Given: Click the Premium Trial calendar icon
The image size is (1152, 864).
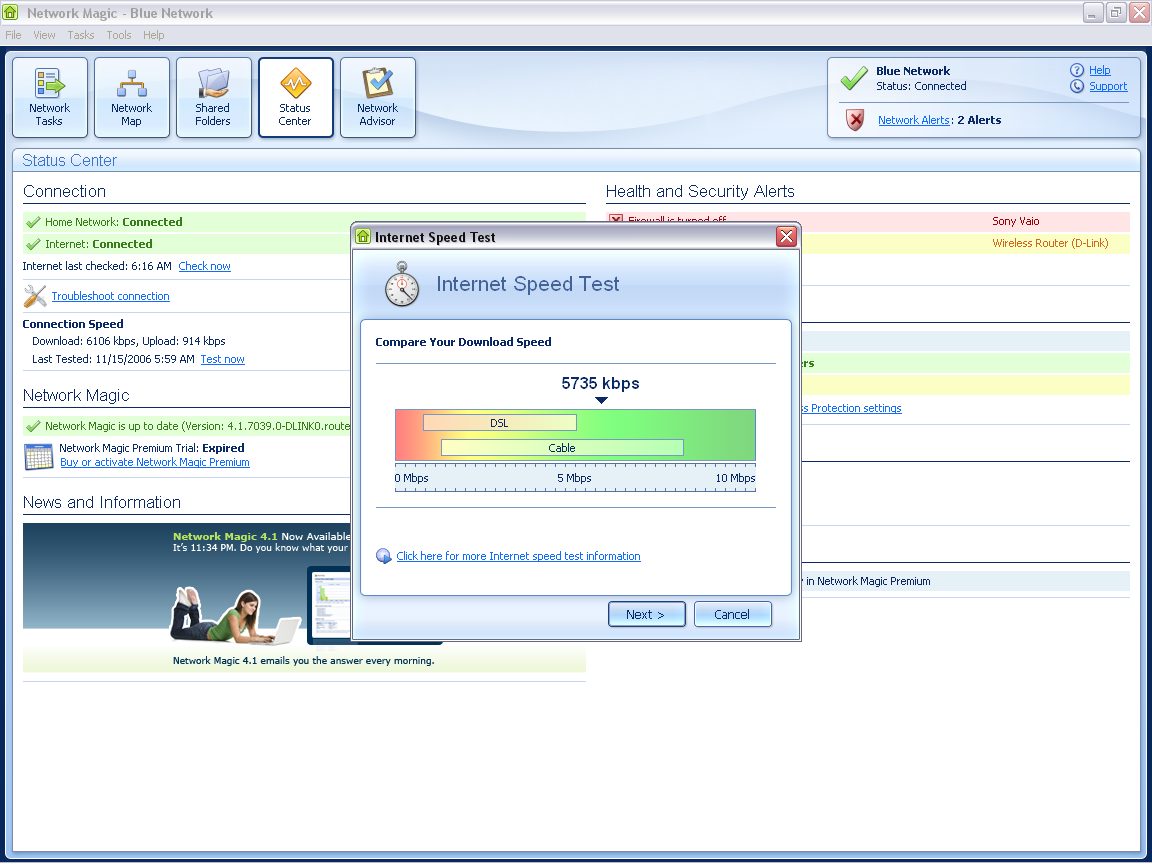Looking at the screenshot, I should 38,456.
